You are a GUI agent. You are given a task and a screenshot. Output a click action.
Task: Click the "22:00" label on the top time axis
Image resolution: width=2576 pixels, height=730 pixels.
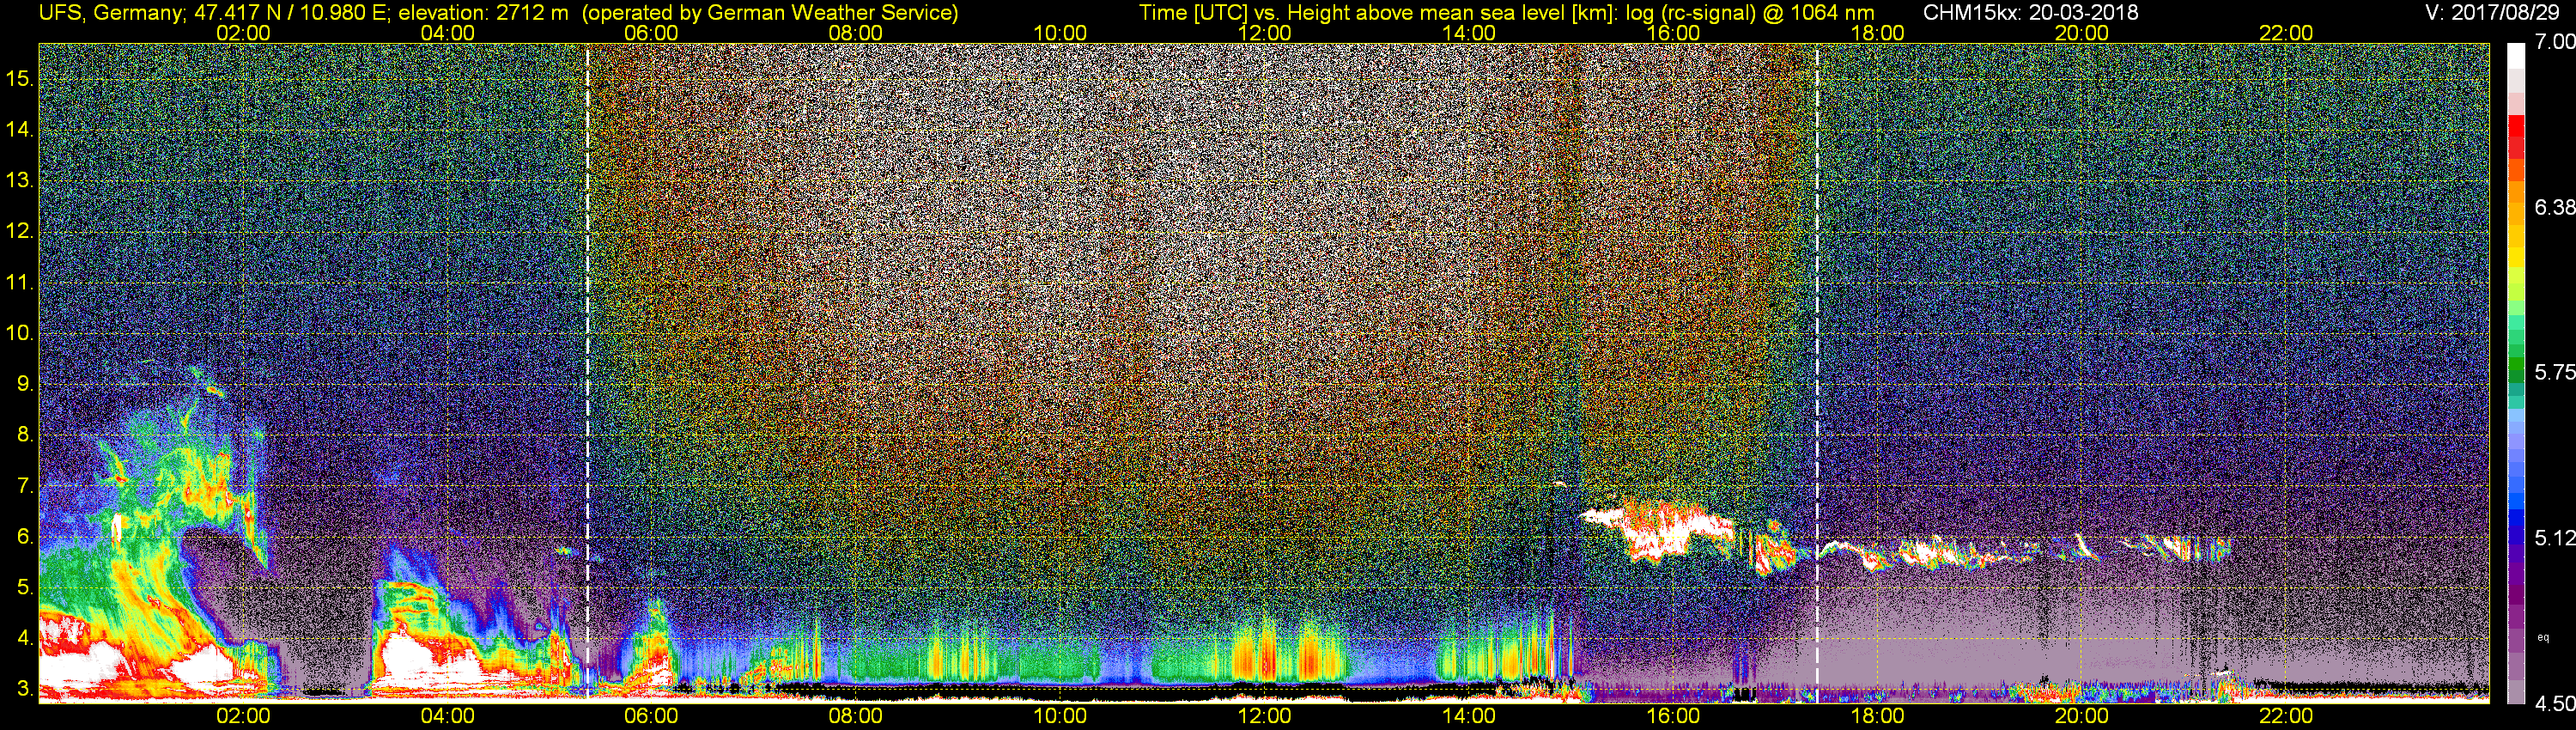[2286, 33]
